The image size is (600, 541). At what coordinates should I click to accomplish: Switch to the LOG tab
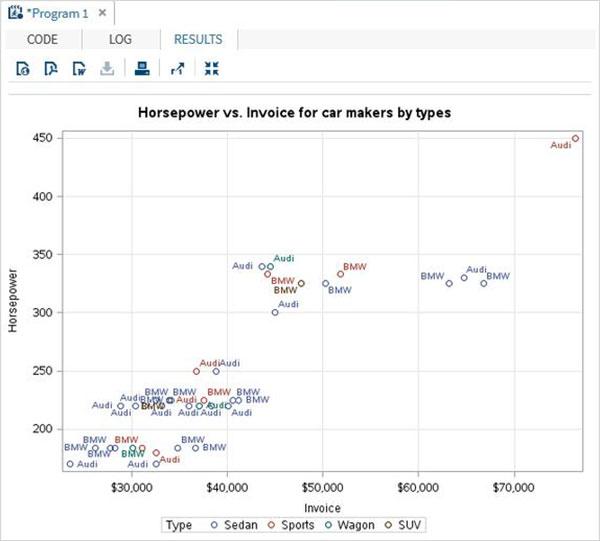(x=120, y=39)
